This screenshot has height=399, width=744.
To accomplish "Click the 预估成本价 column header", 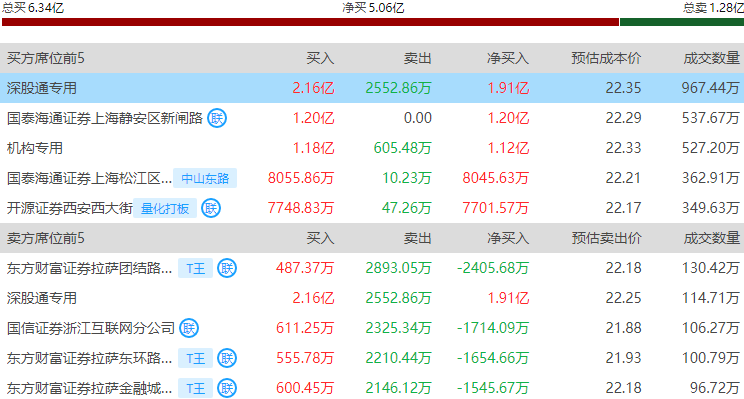I will coord(606,58).
